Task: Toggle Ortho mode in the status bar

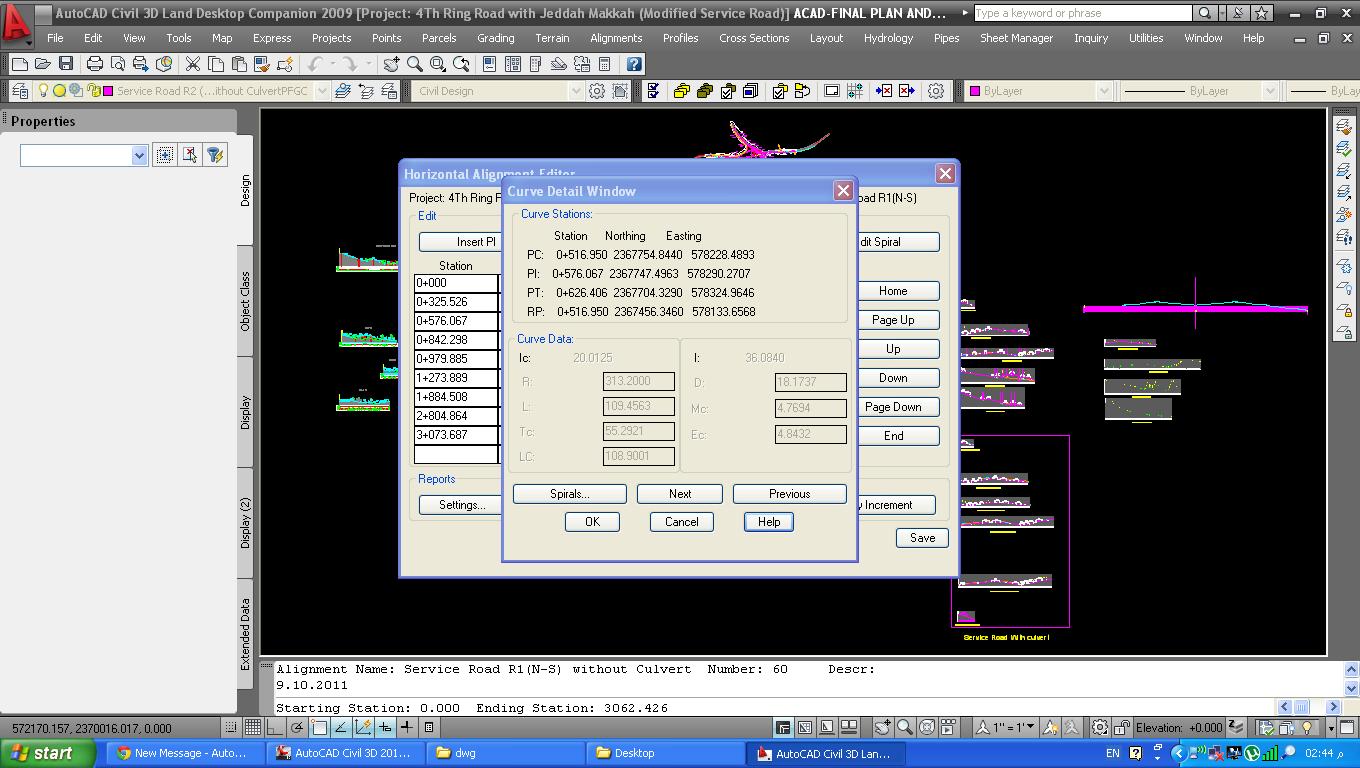Action: click(275, 728)
